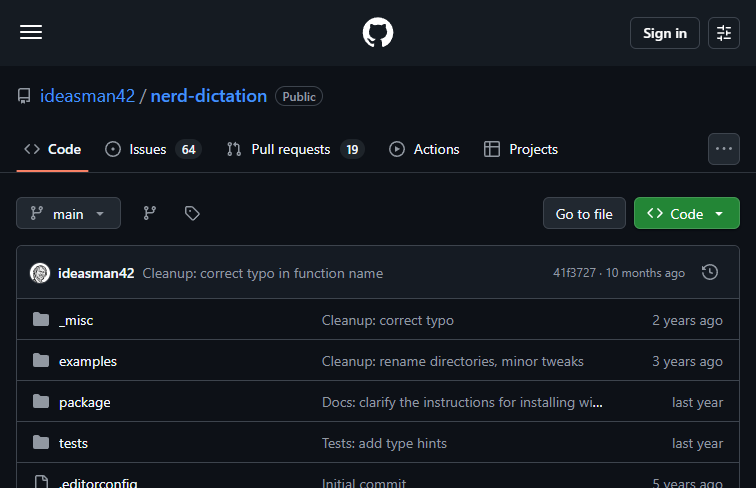
Task: Click 'last year' timestamp in tests row
Action: (698, 443)
